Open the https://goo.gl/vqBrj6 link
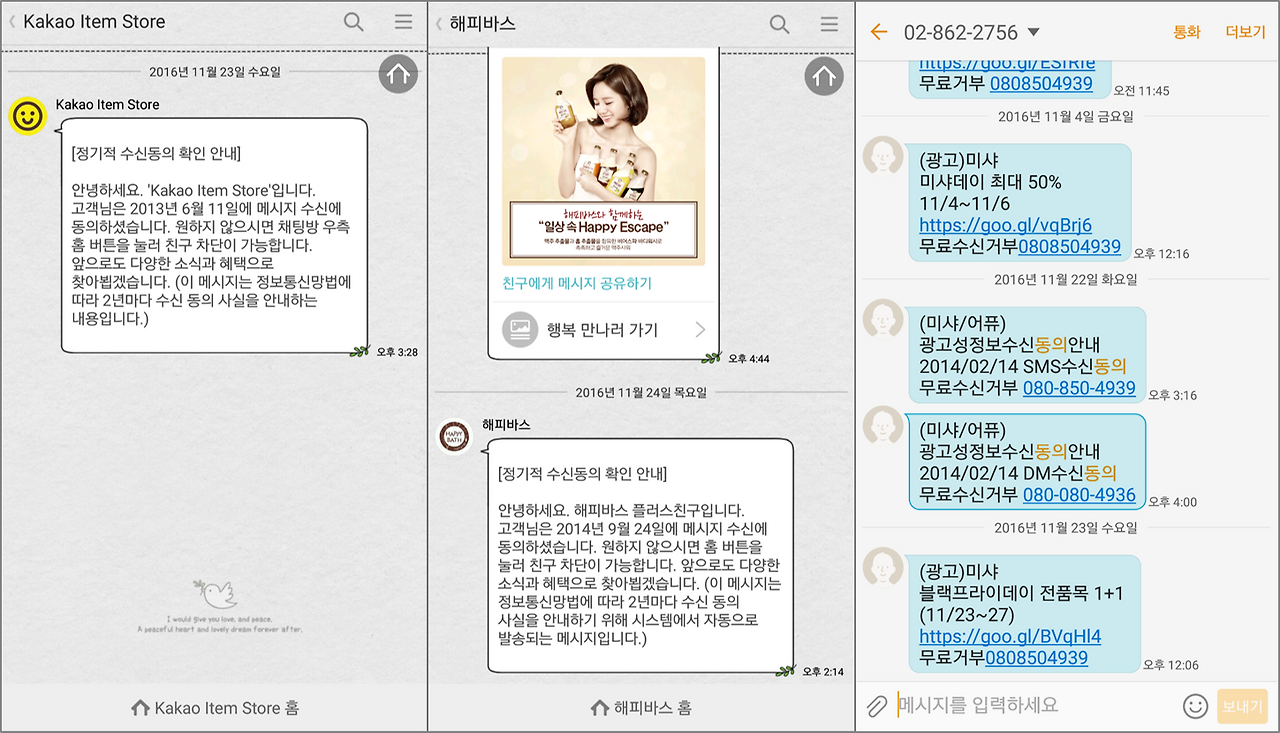The height and width of the screenshot is (733, 1280). [1005, 225]
